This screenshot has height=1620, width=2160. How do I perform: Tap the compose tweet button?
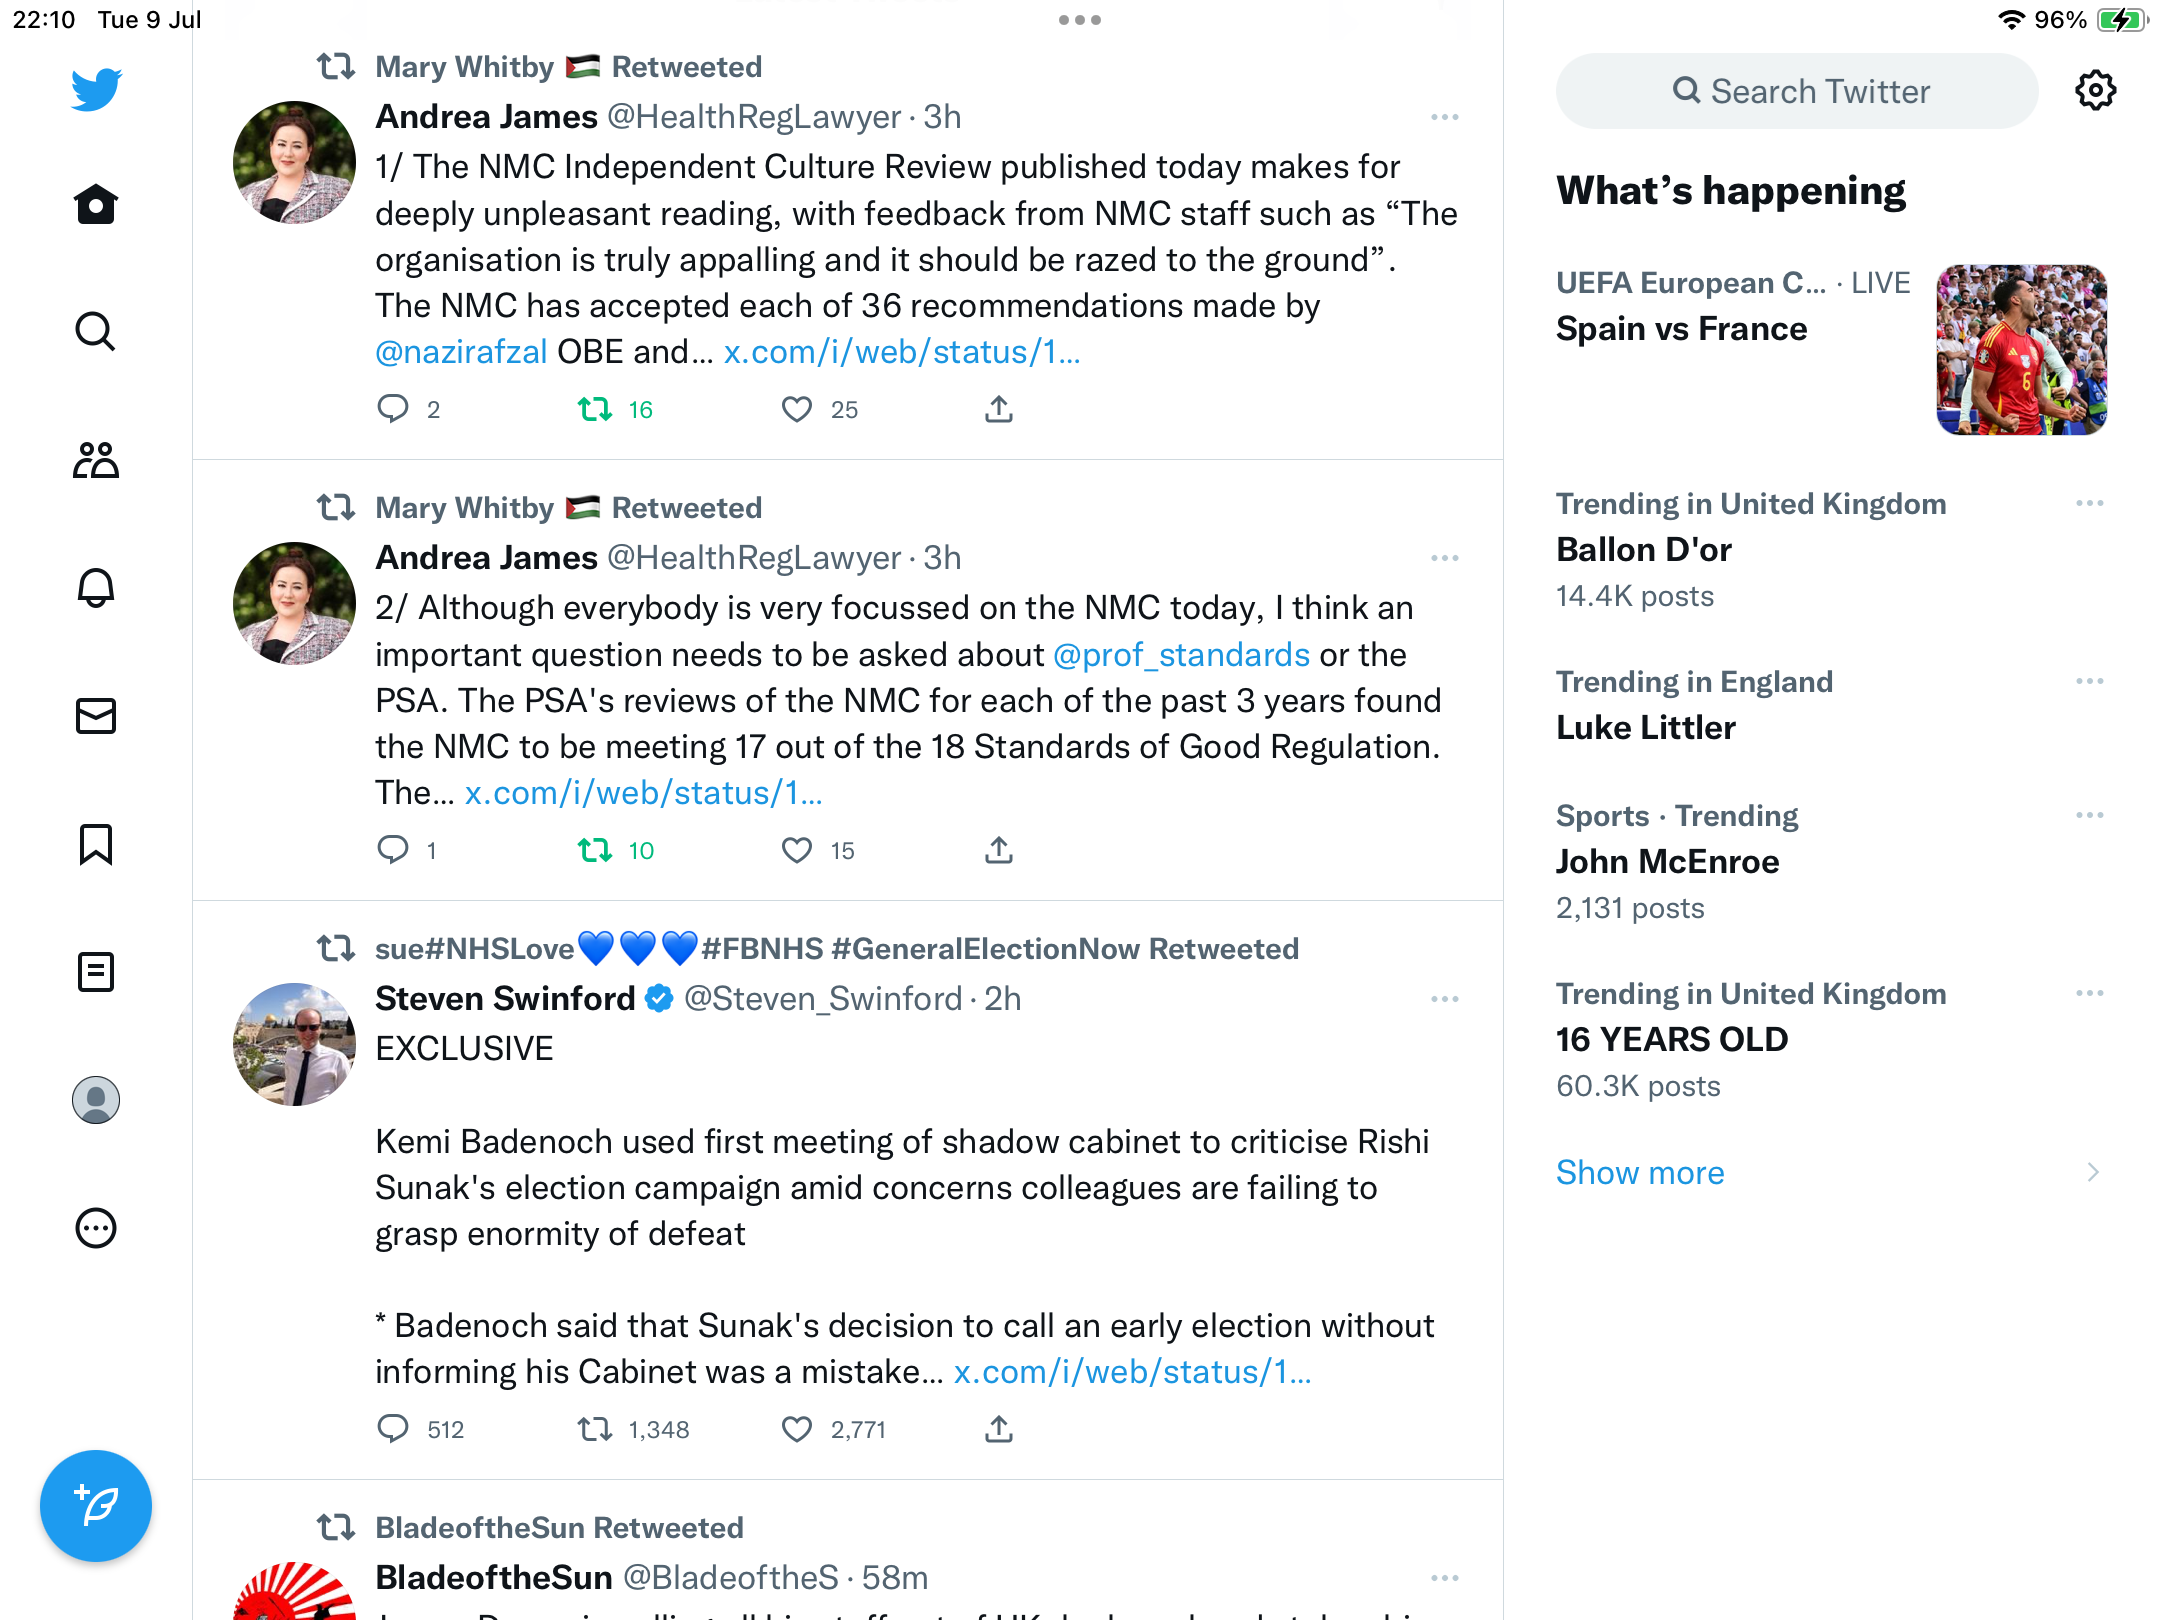(x=96, y=1506)
